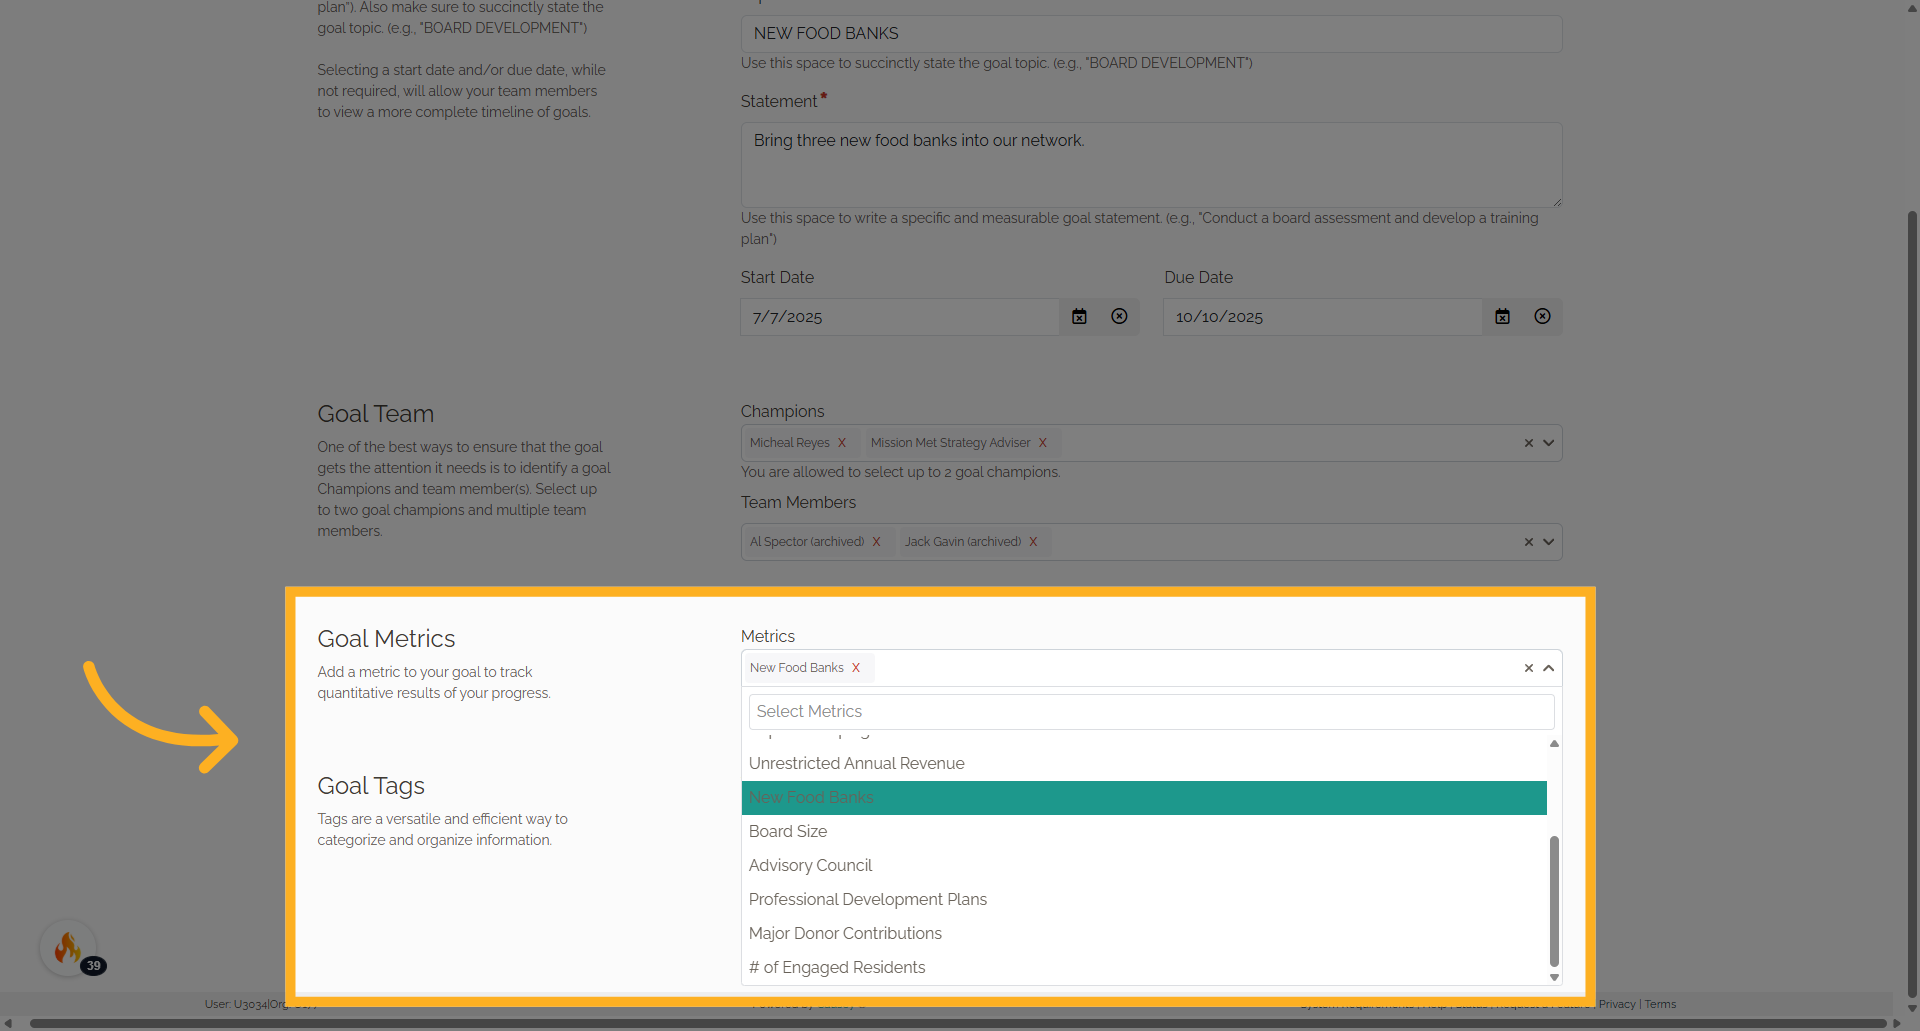Image resolution: width=1920 pixels, height=1031 pixels.
Task: Remove Micheal Reyes from Champions
Action: point(842,443)
